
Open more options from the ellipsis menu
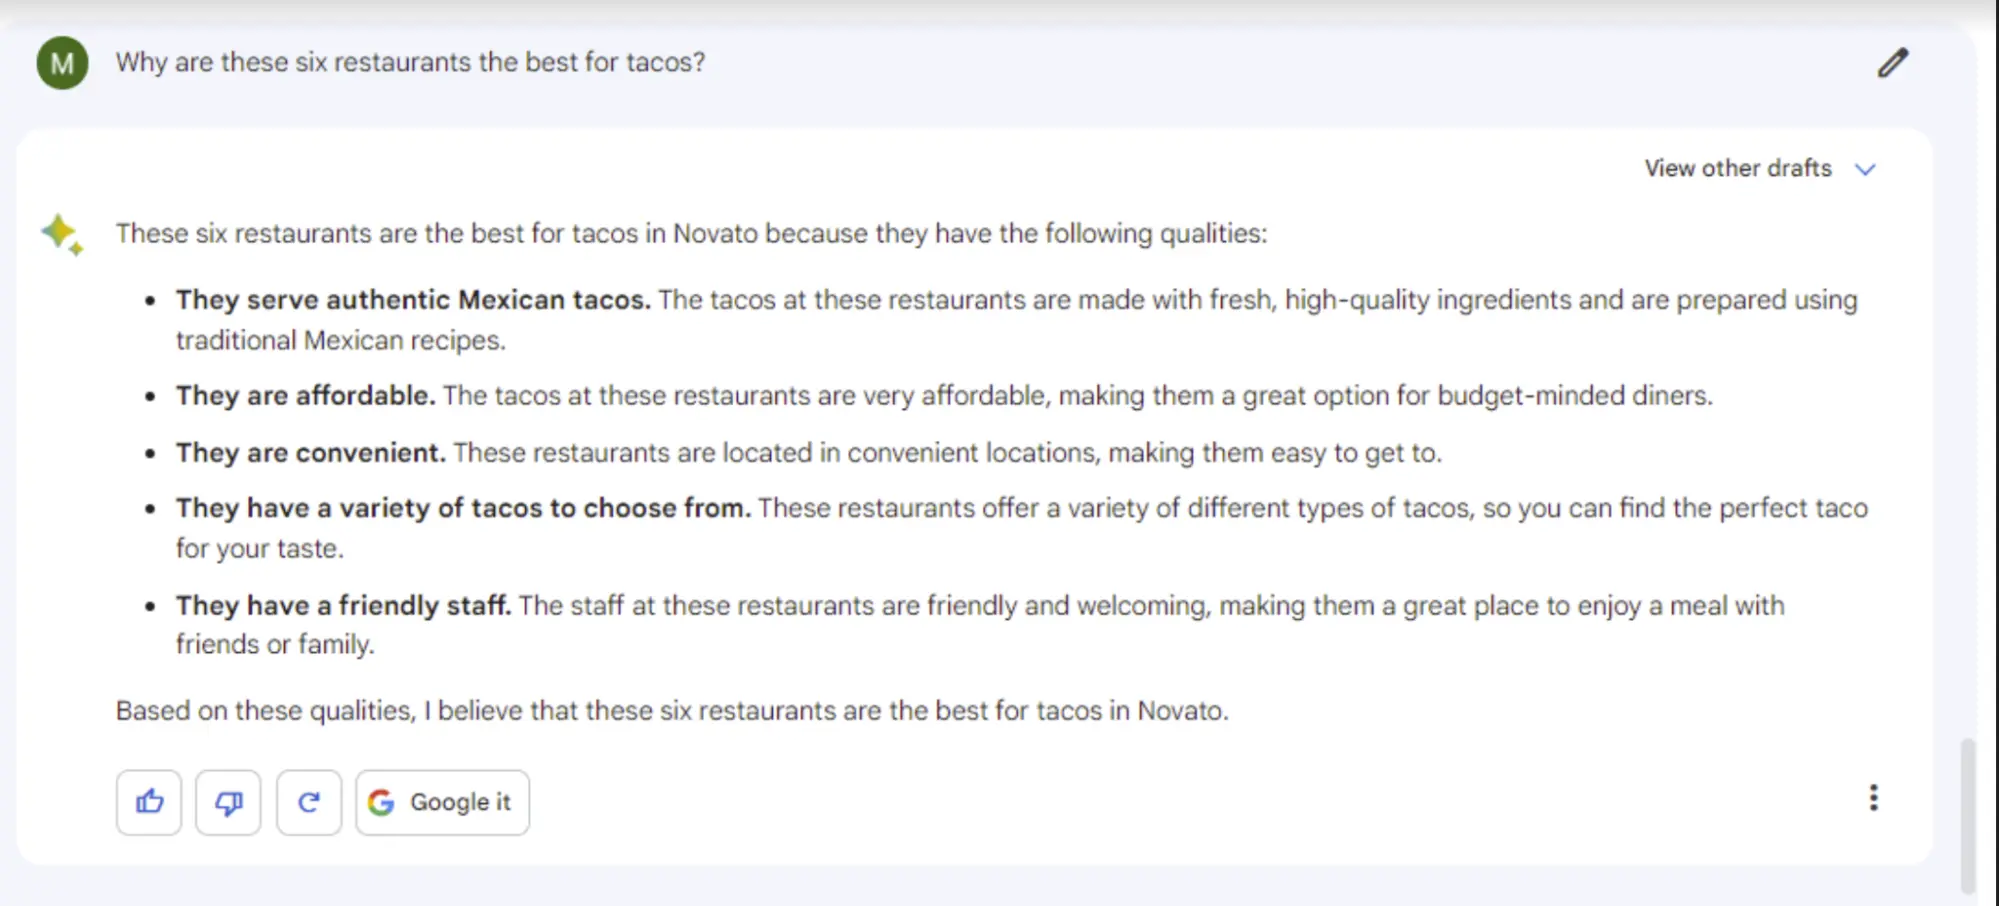pyautogui.click(x=1873, y=798)
